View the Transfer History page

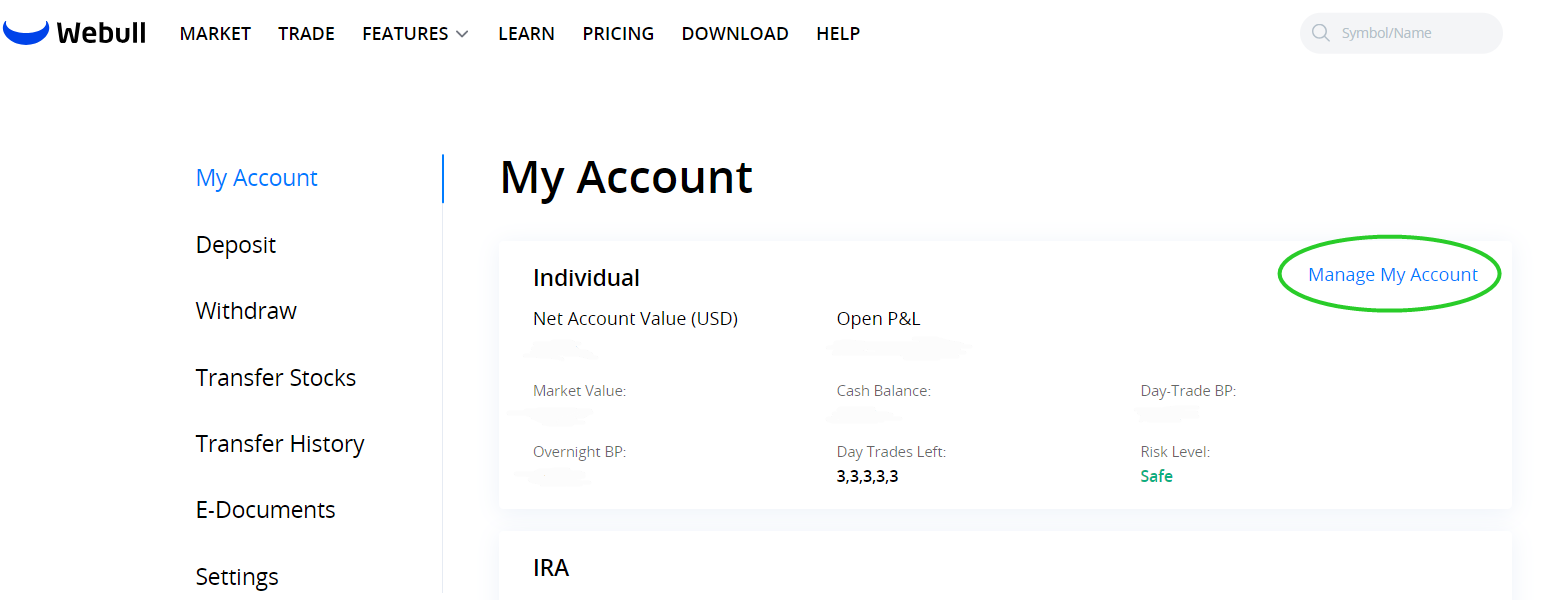[280, 443]
